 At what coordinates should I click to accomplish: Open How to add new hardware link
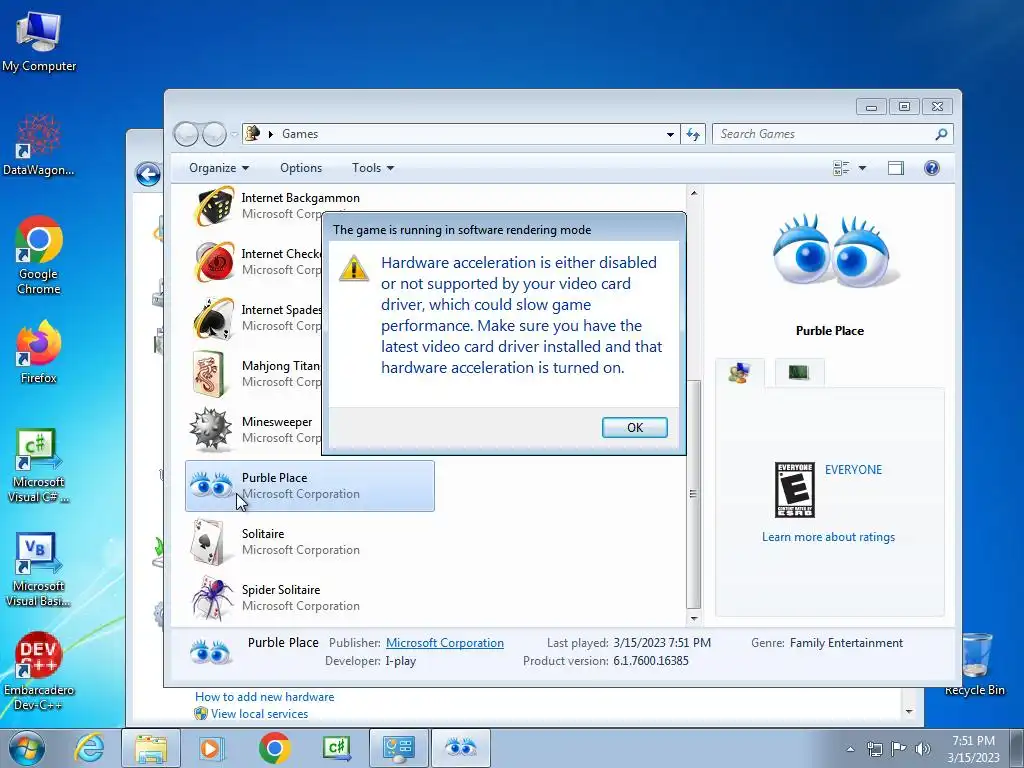(264, 697)
